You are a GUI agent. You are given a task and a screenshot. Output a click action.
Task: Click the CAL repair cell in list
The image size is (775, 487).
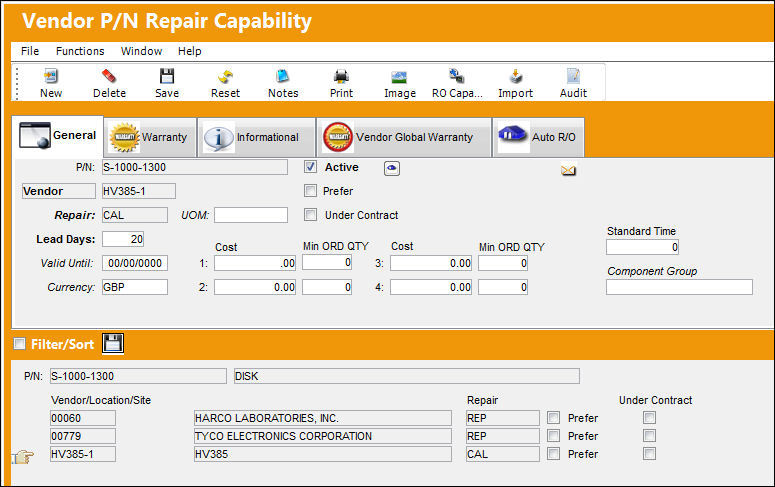point(503,454)
